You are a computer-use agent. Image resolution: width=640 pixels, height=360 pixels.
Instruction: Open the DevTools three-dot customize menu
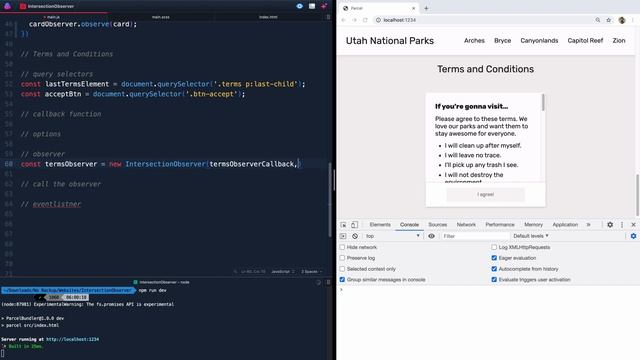[622, 225]
